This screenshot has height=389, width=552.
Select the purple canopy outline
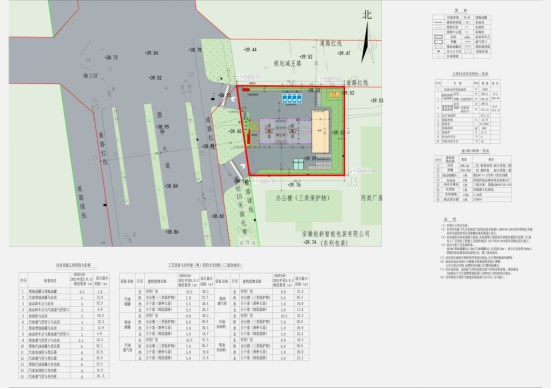[285, 131]
